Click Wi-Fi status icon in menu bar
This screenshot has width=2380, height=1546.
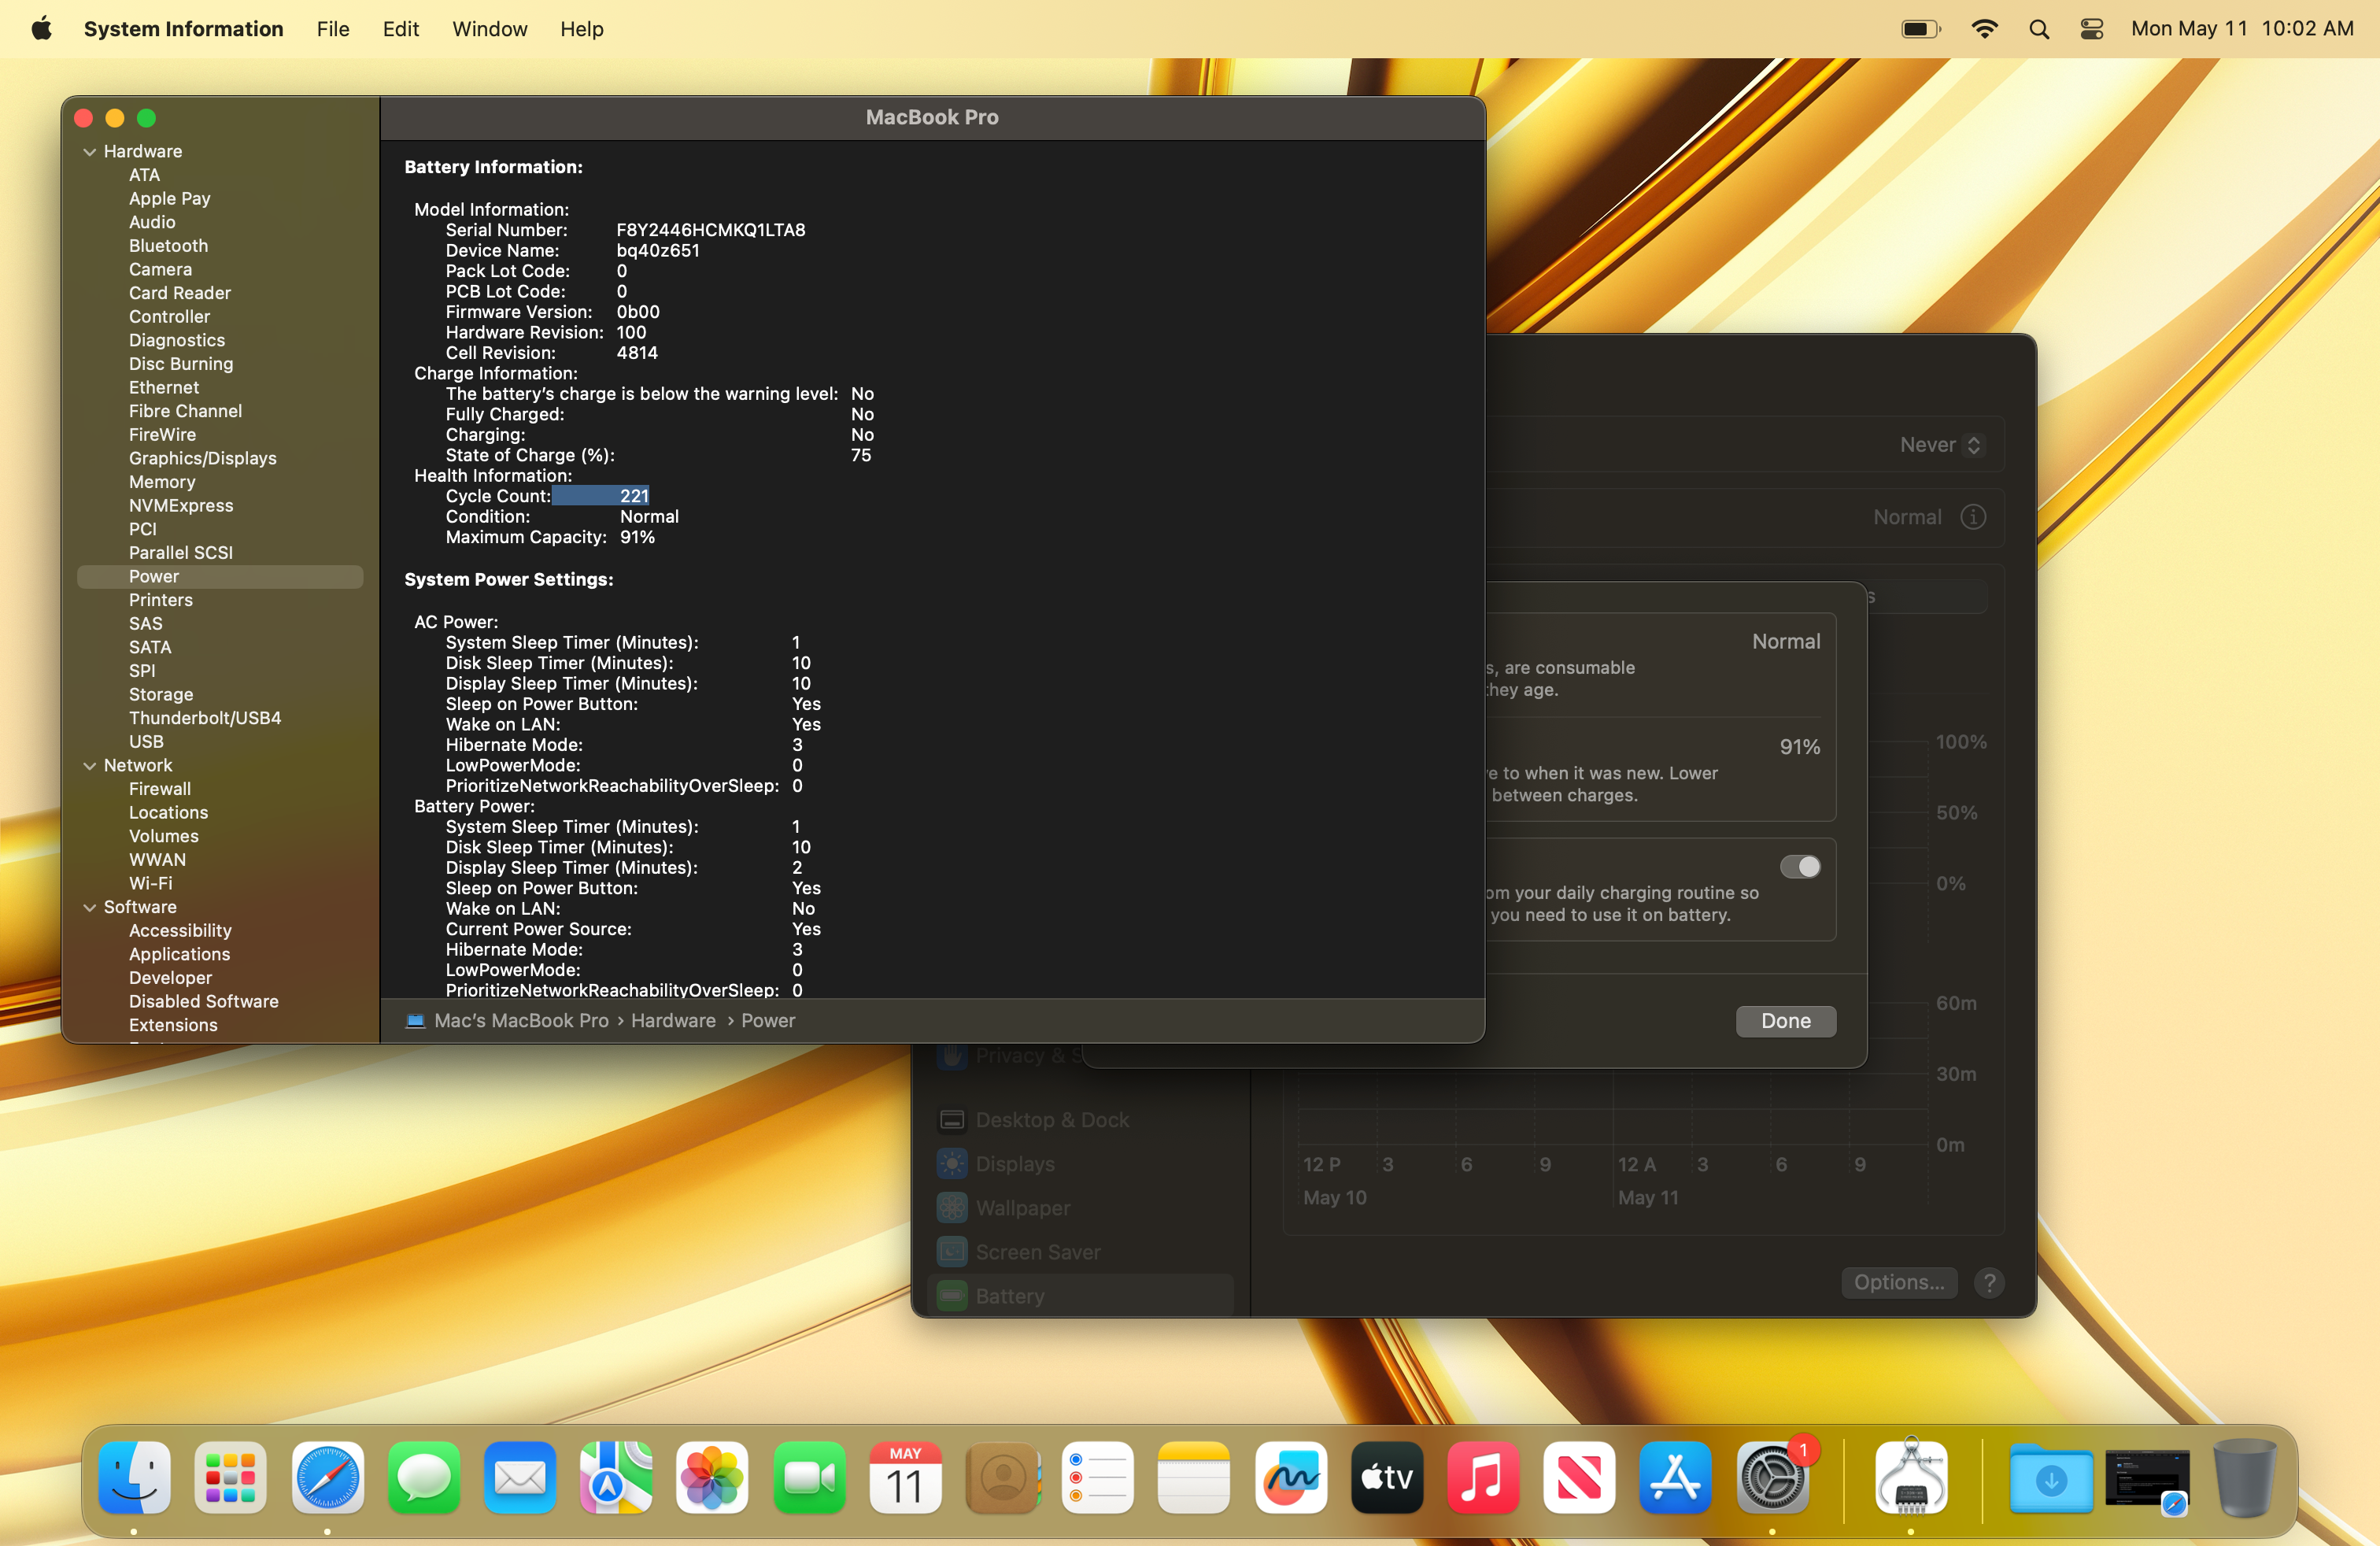click(1984, 29)
